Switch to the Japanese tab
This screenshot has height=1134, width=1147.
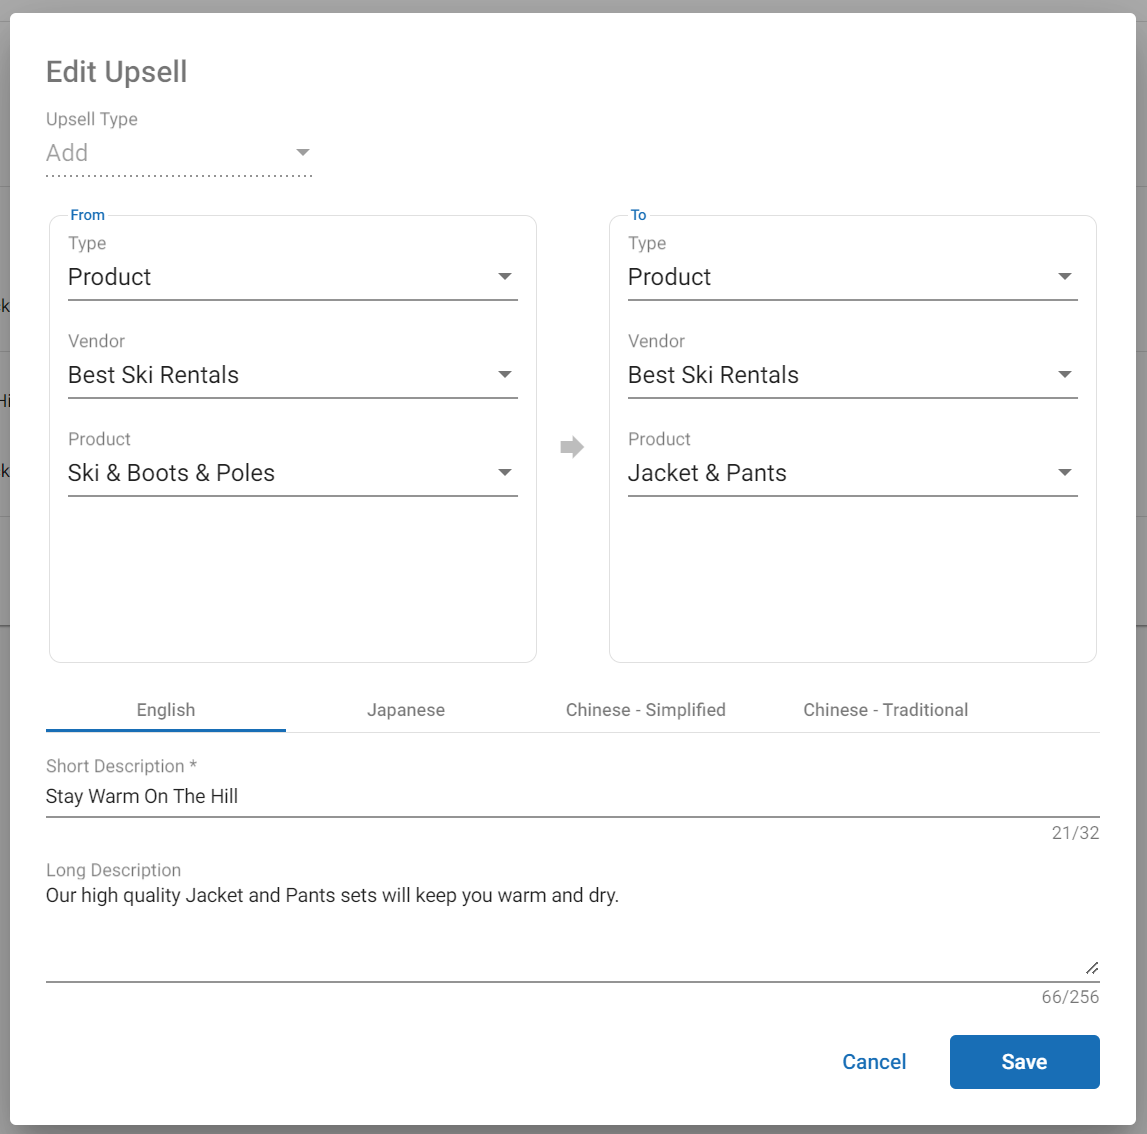(x=406, y=710)
